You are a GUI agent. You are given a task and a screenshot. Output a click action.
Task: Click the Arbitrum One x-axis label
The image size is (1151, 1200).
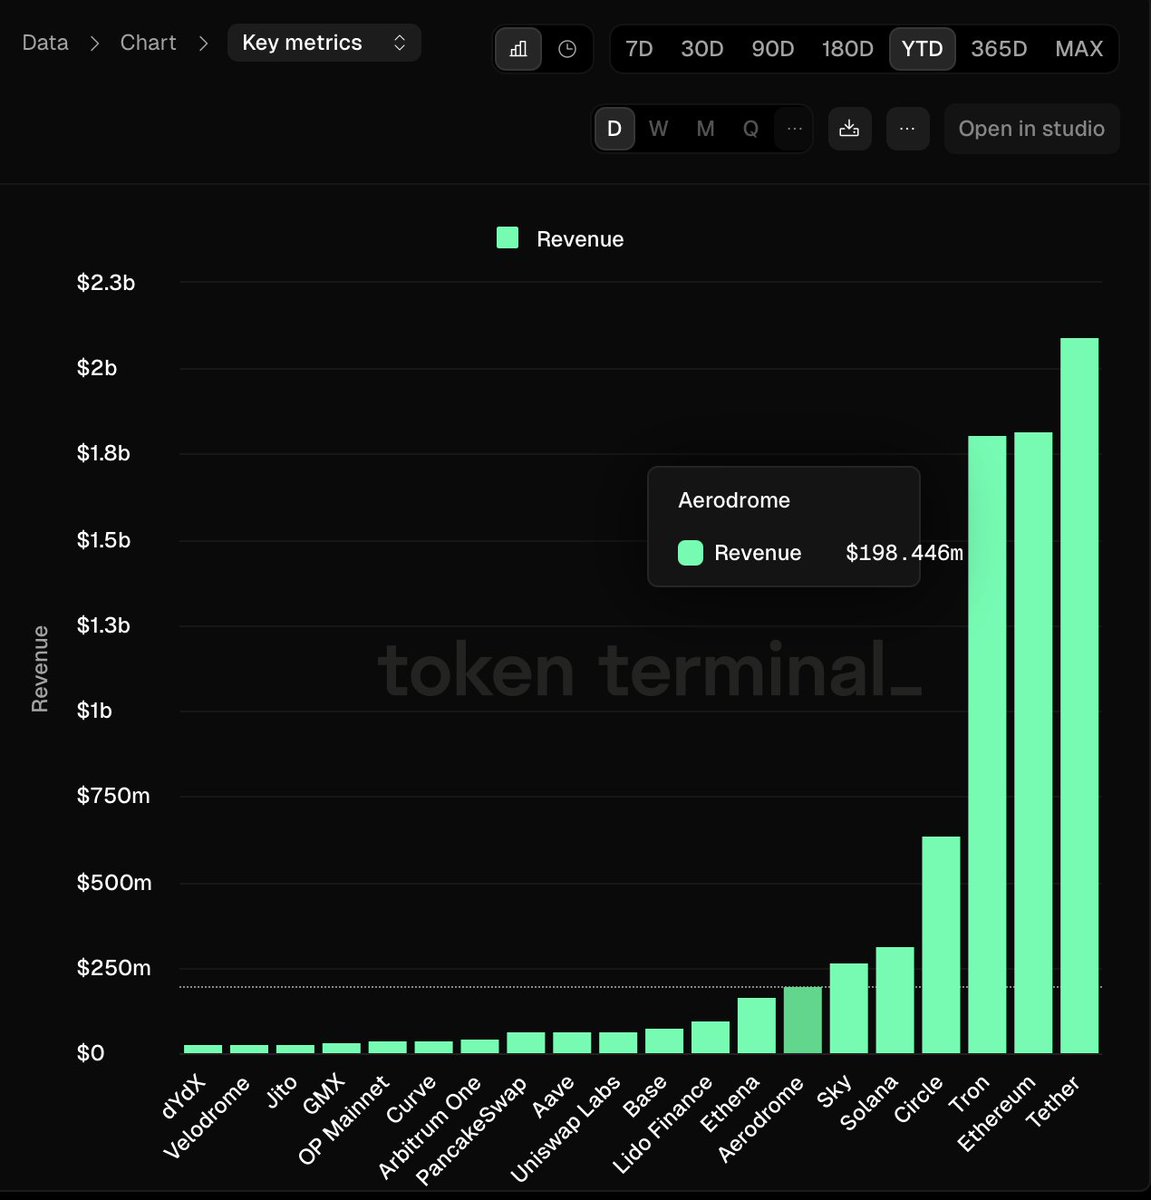[430, 1127]
